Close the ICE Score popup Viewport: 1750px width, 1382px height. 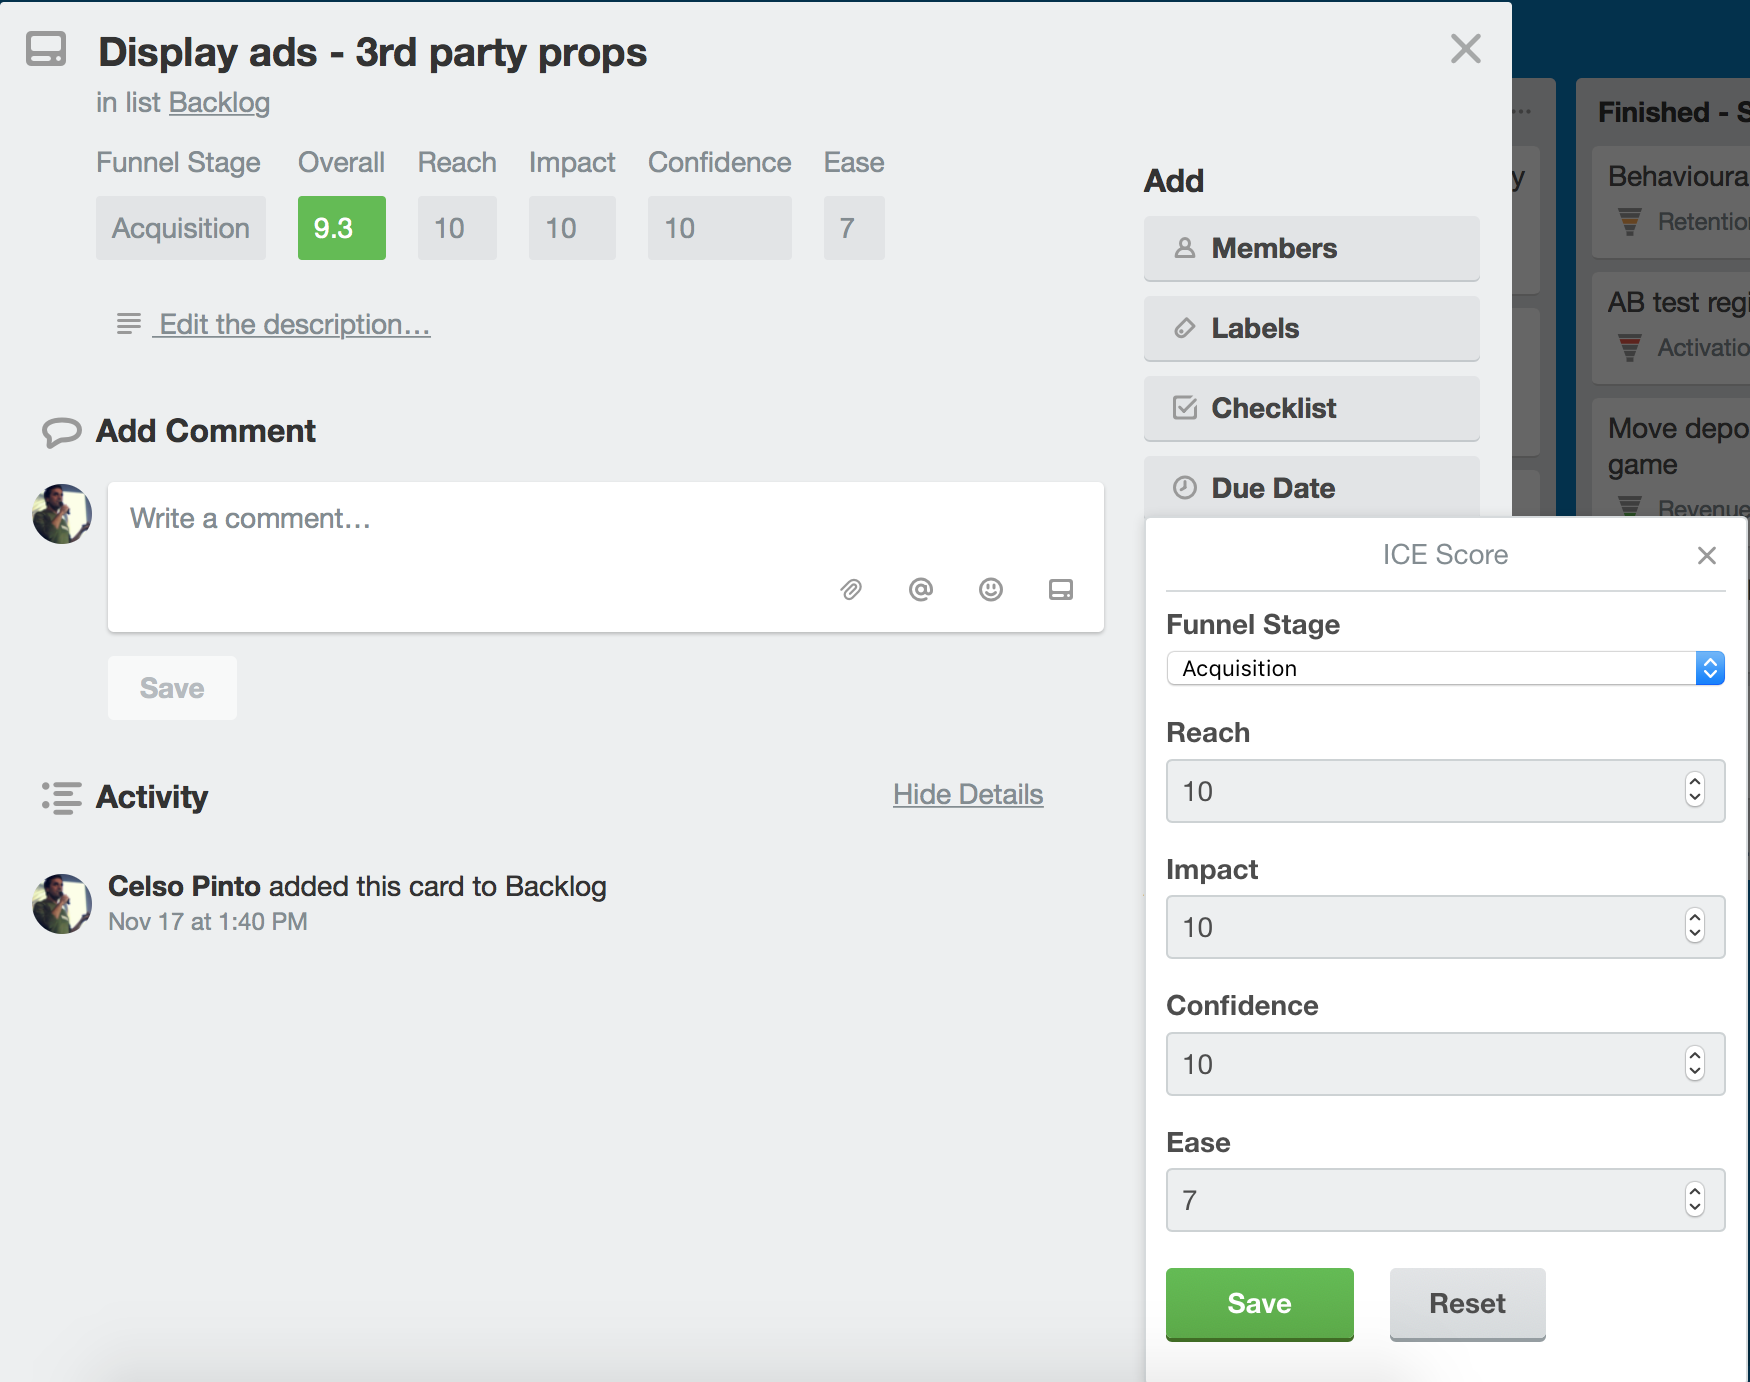(1706, 555)
